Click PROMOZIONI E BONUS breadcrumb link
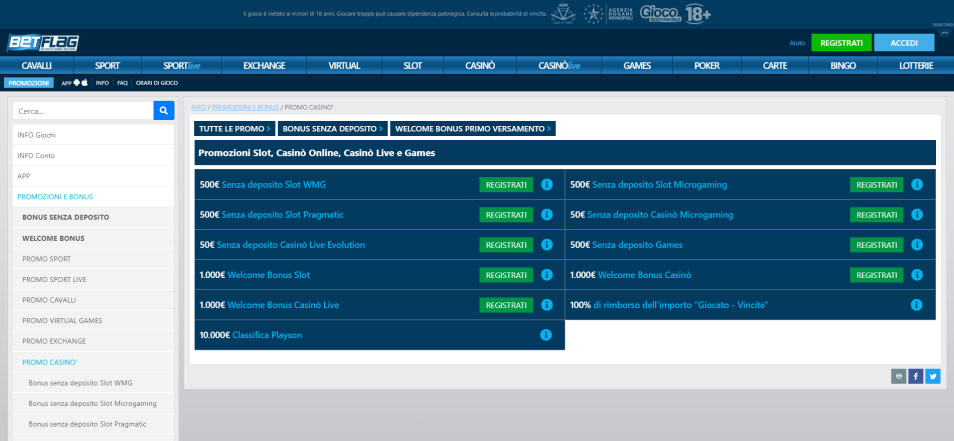This screenshot has width=954, height=441. point(245,107)
